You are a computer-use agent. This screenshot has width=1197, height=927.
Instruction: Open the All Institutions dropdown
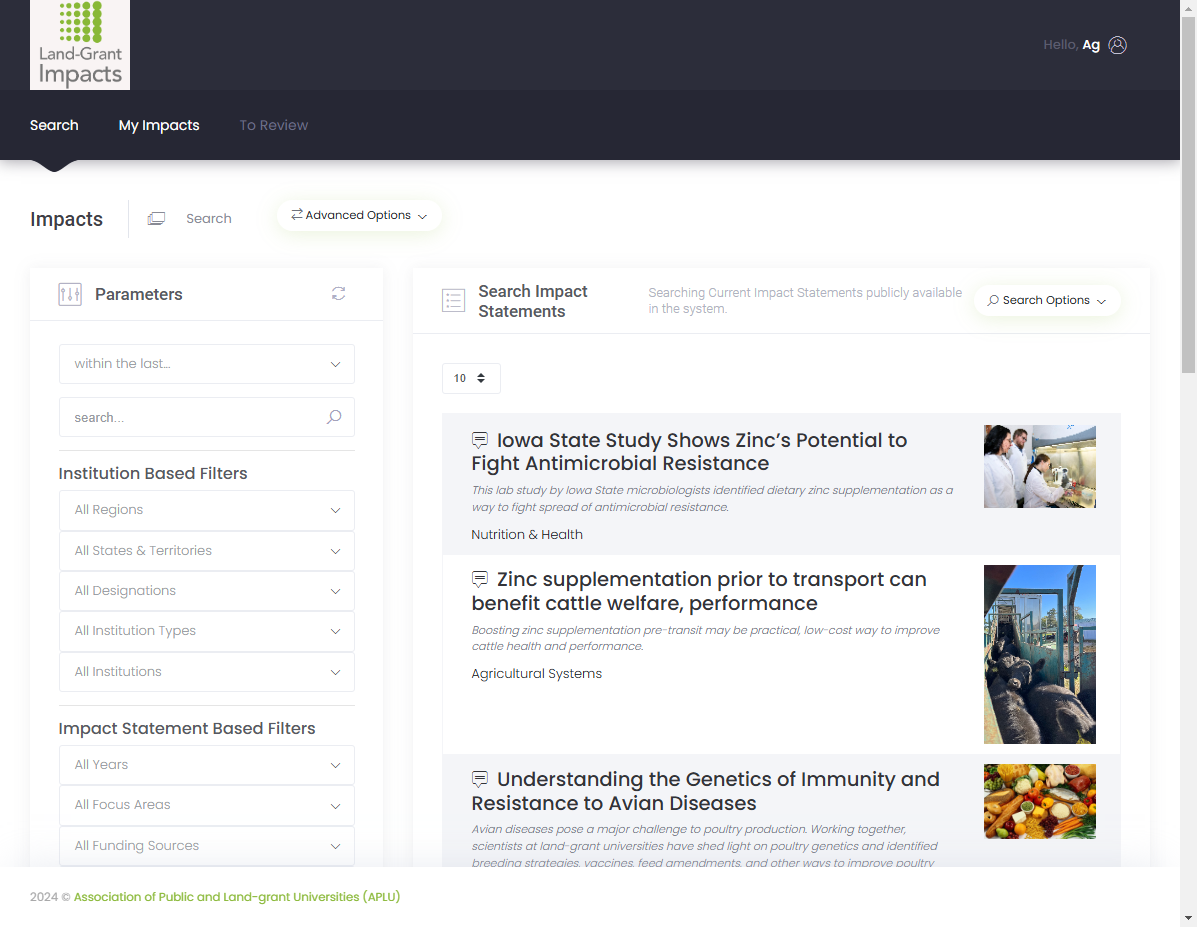tap(207, 672)
